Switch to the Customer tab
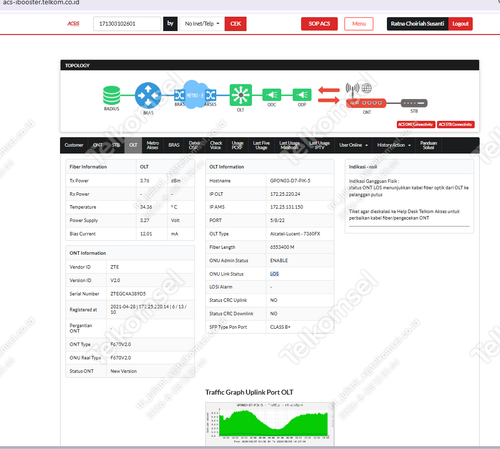 74,145
